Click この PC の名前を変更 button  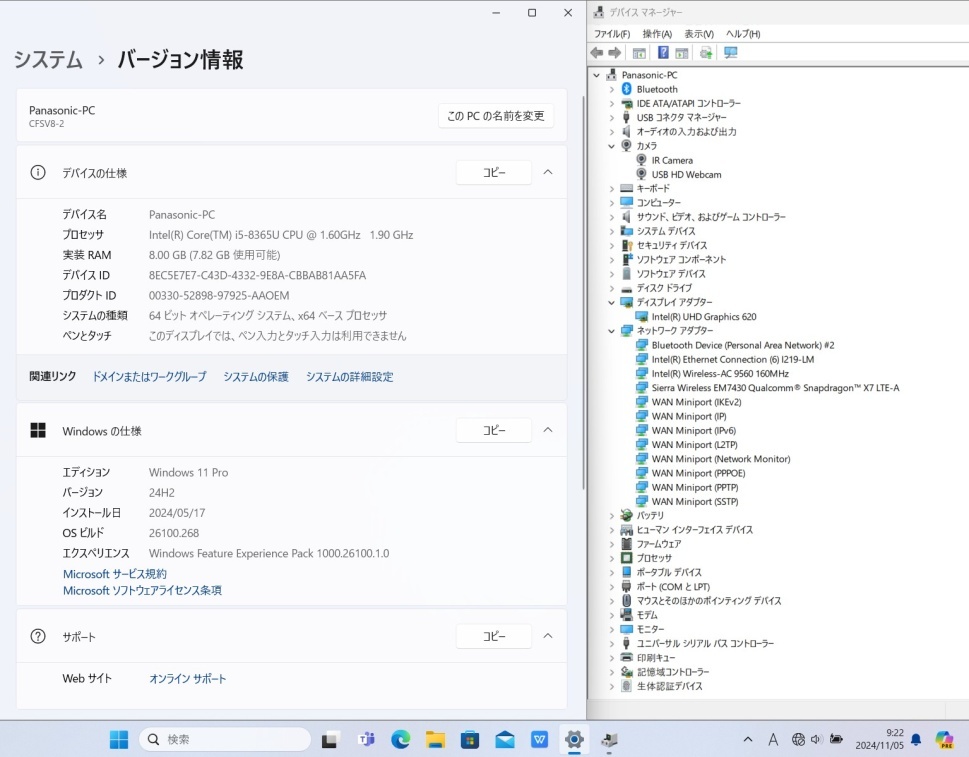pos(496,116)
